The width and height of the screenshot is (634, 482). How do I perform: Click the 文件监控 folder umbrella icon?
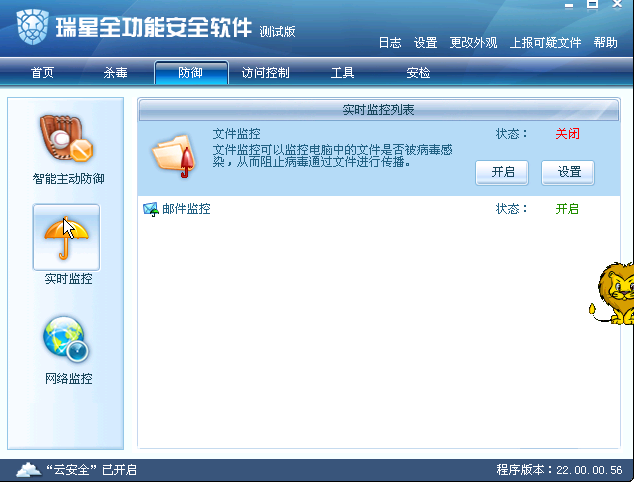(174, 157)
